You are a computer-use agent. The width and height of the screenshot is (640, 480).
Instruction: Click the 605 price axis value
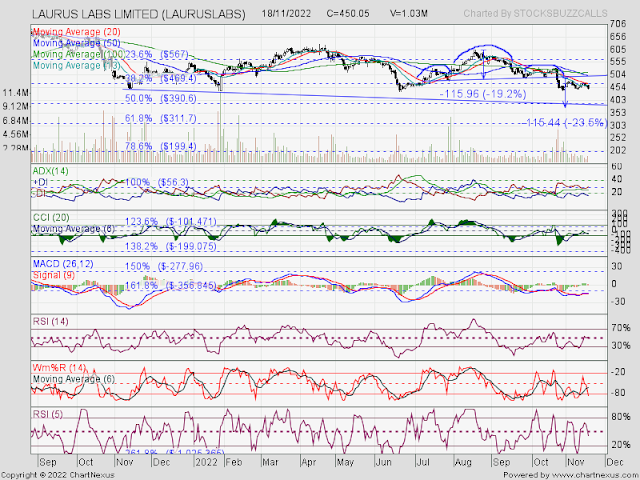618,49
